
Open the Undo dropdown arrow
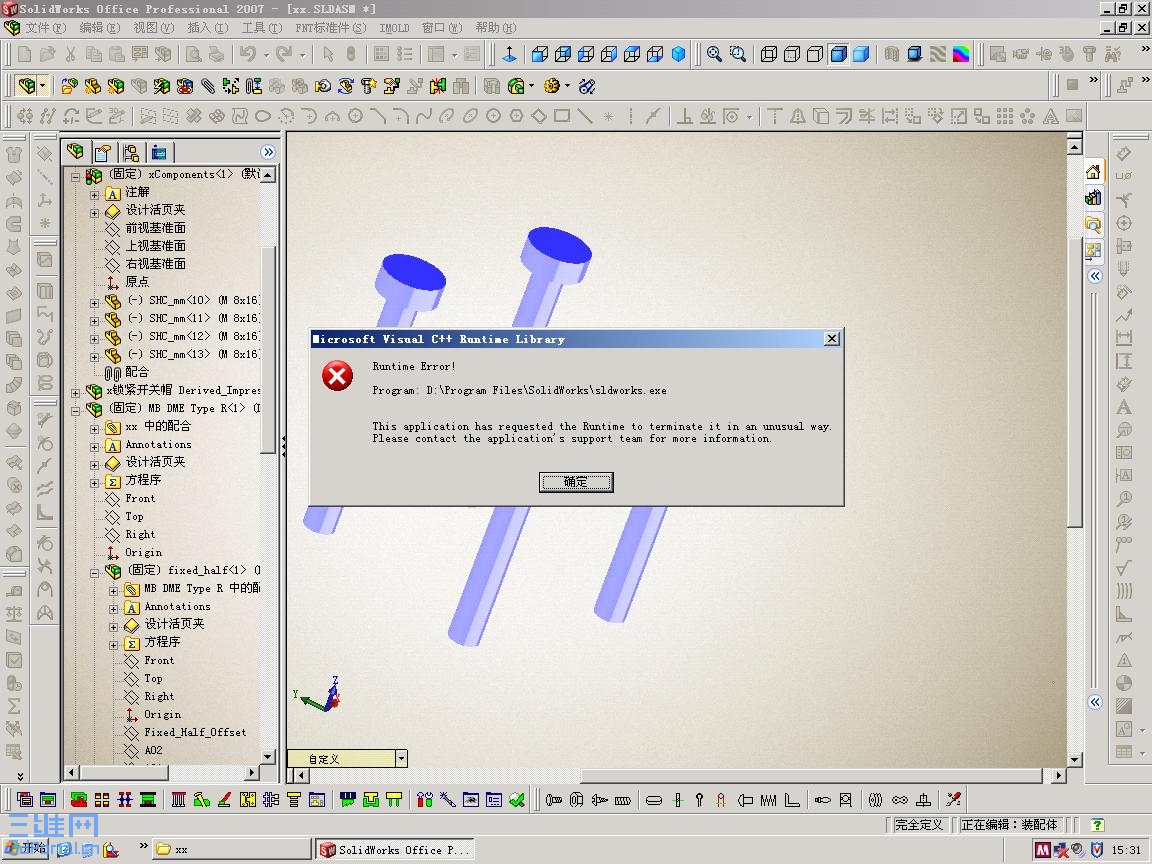pyautogui.click(x=266, y=54)
